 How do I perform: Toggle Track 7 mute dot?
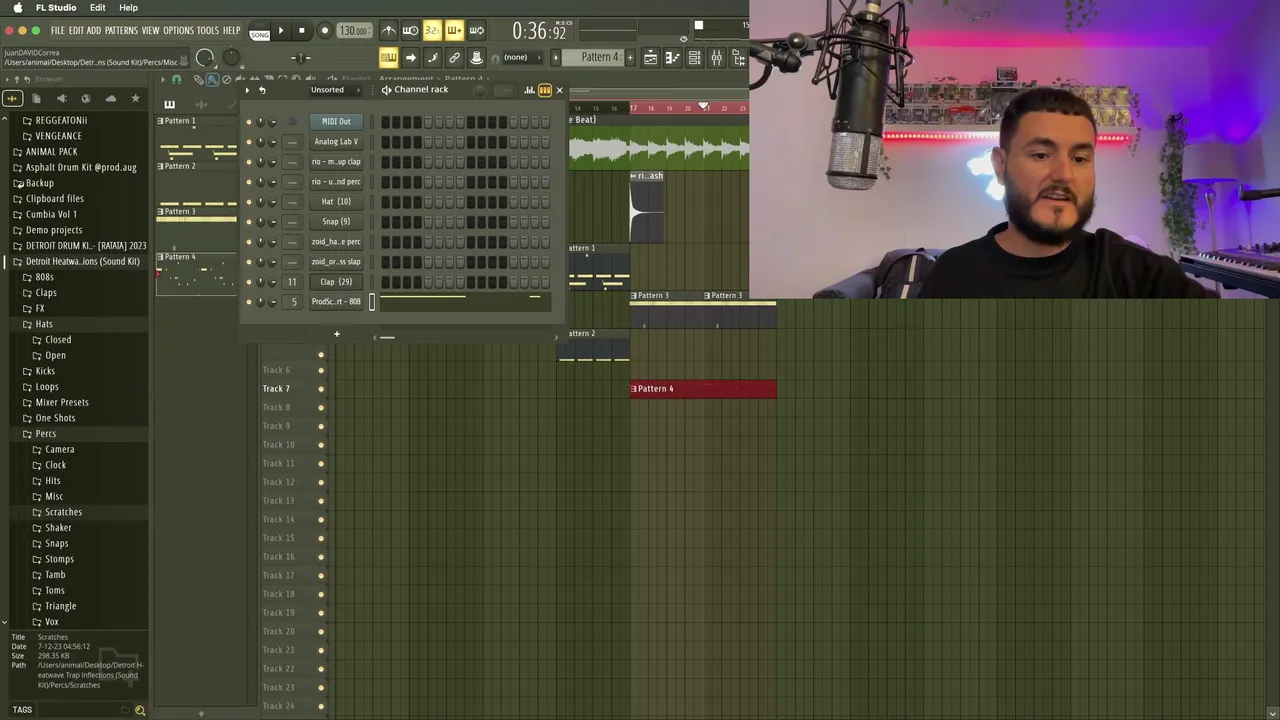pos(321,389)
